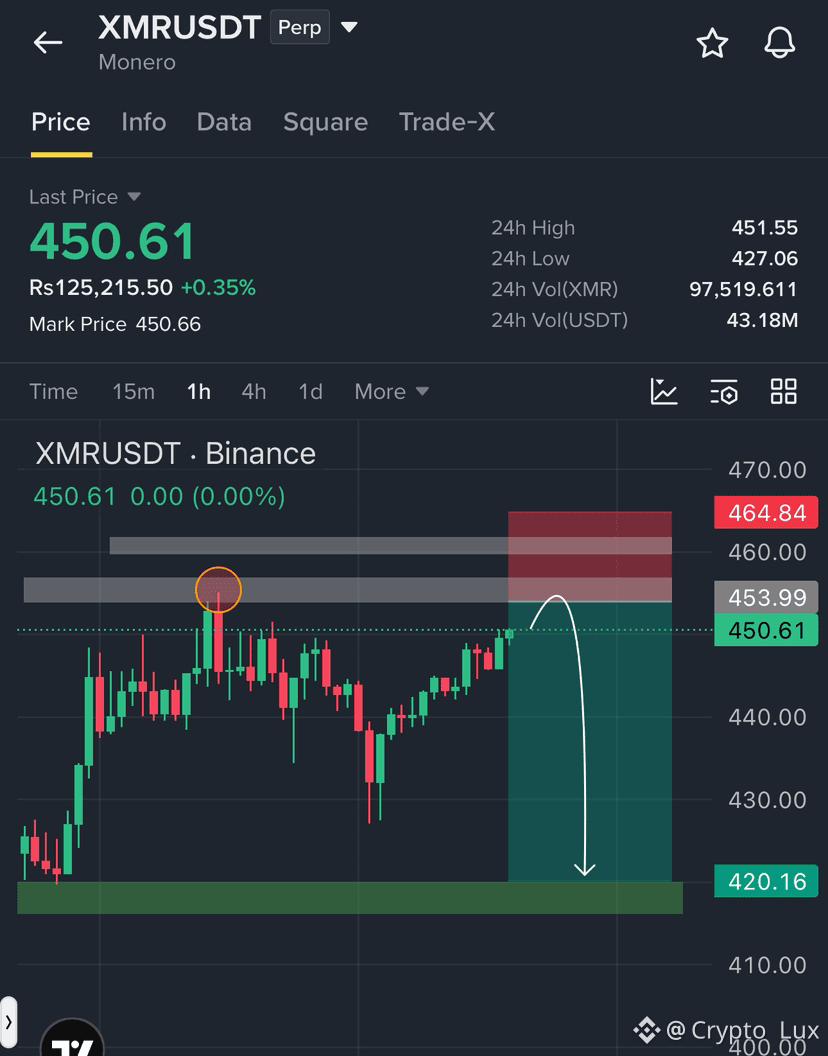Image resolution: width=828 pixels, height=1056 pixels.
Task: Open the grid layout icon
Action: coord(784,391)
